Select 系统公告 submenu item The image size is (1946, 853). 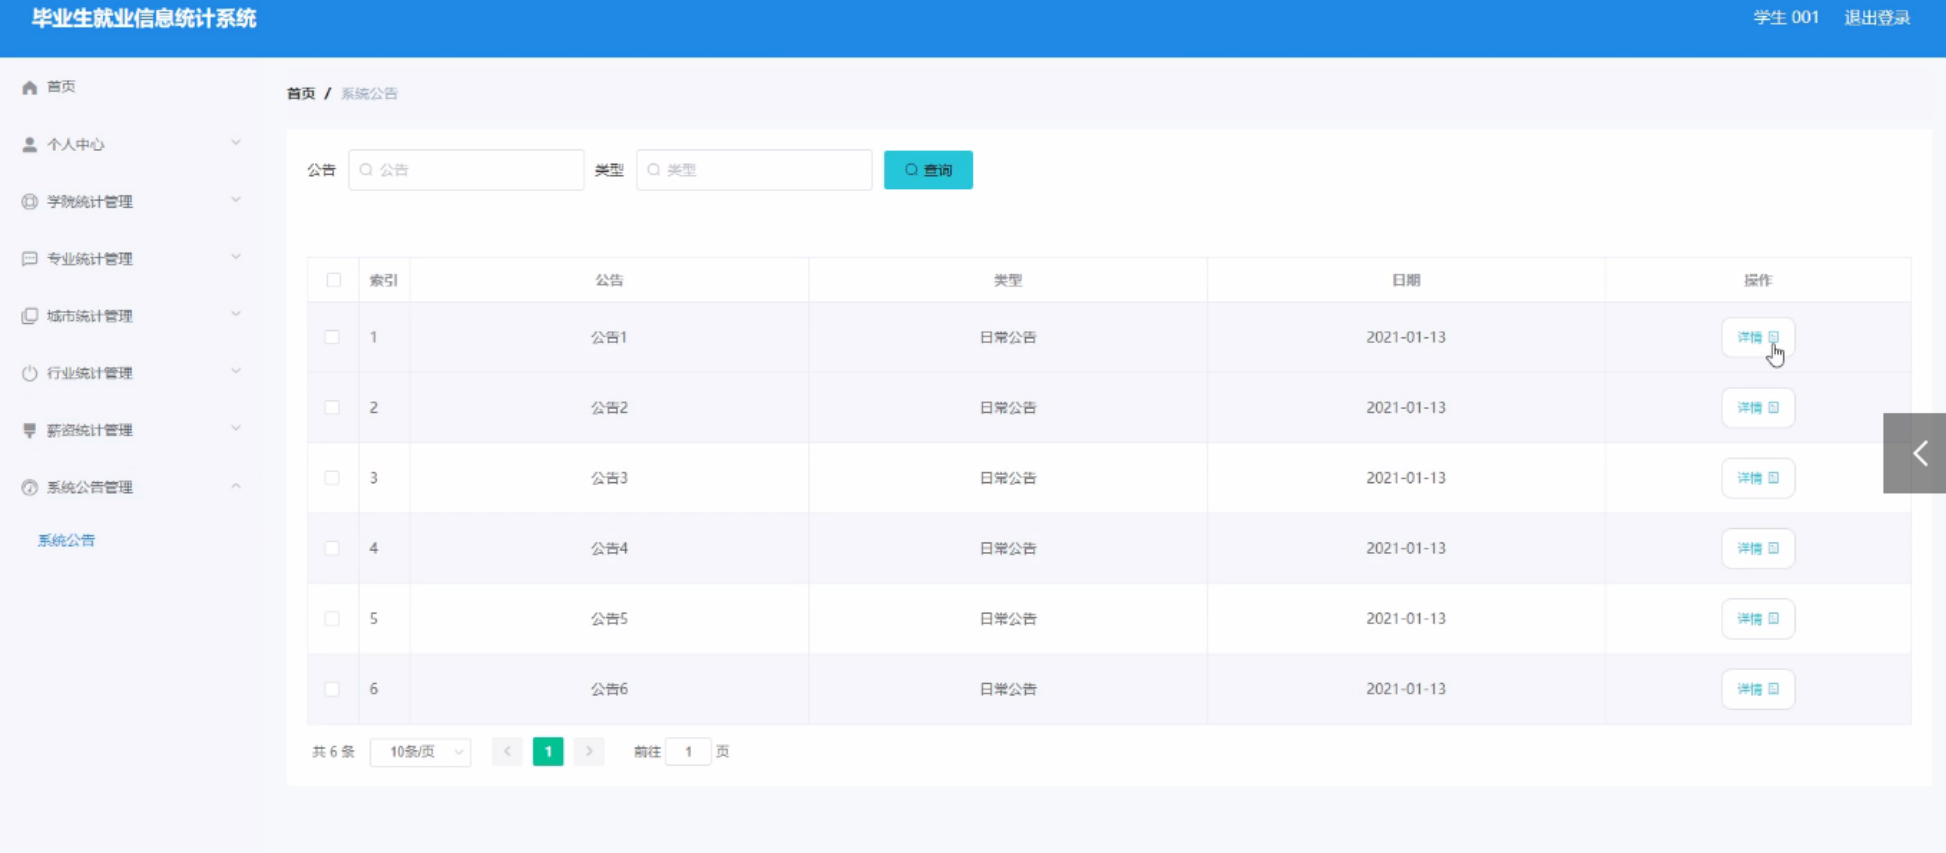click(x=66, y=540)
